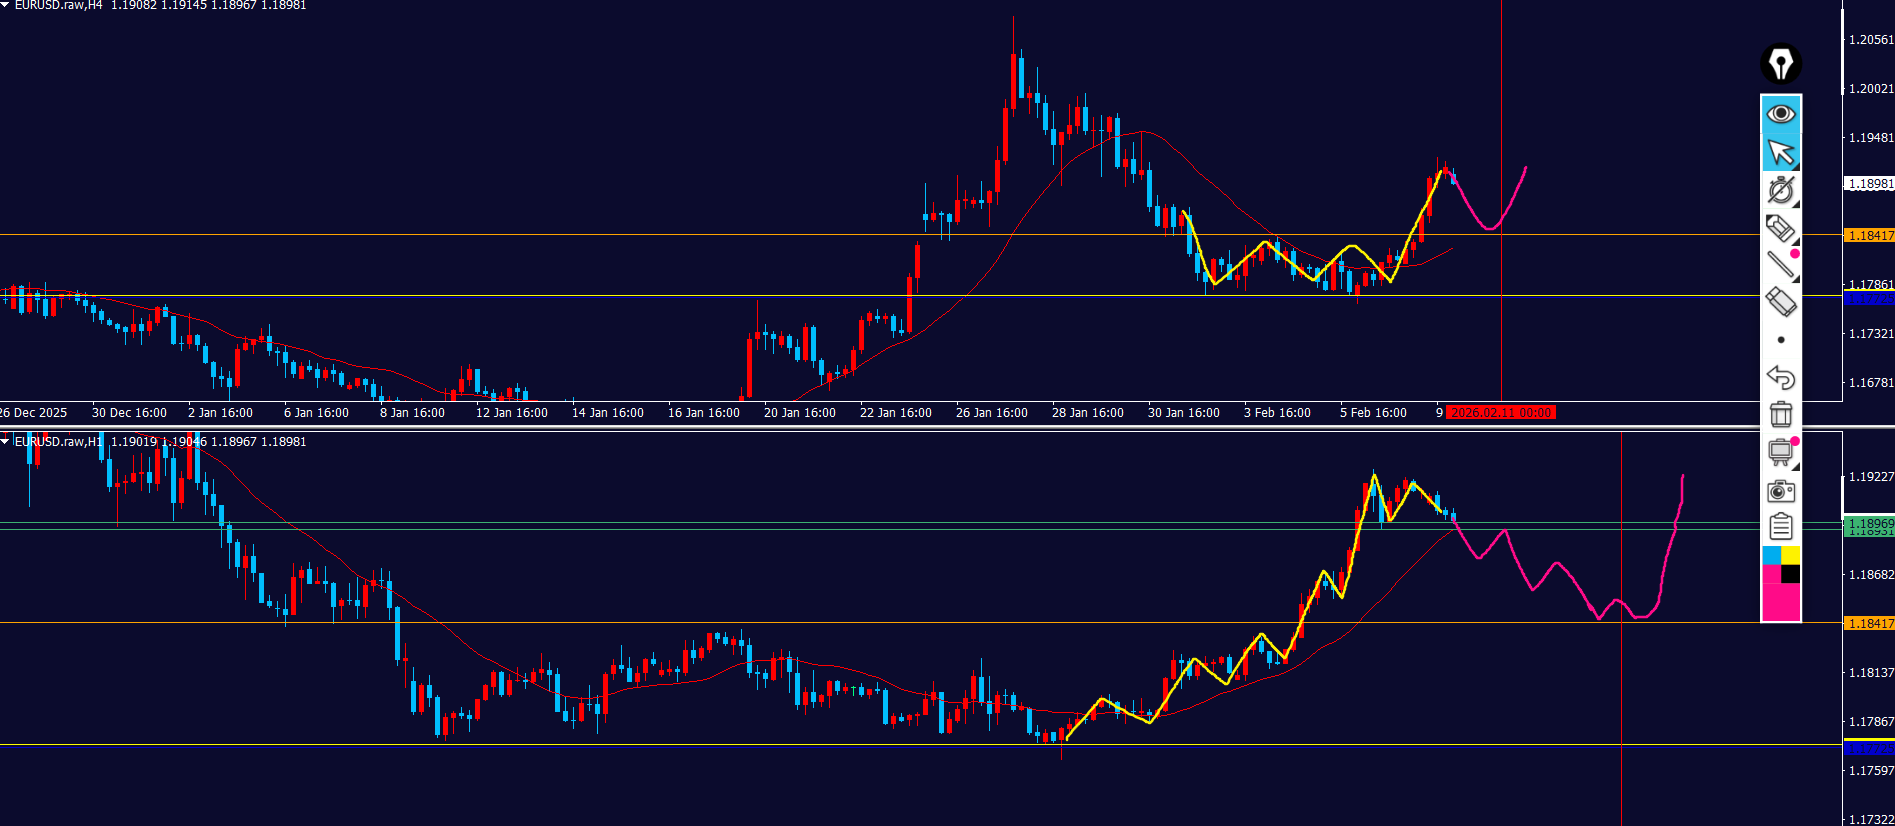Take a screenshot with the camera icon
1895x826 pixels.
[1780, 490]
